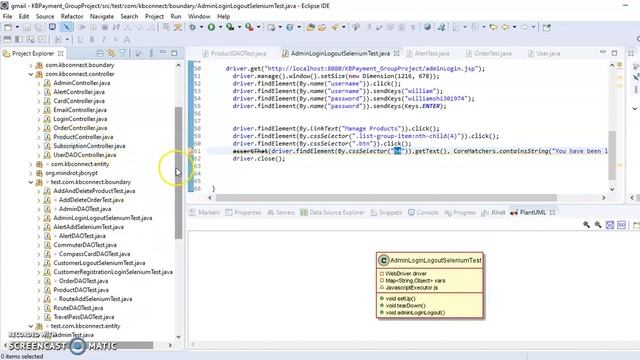Open the Refactor menu
The width and height of the screenshot is (640, 360).
[x=72, y=16]
